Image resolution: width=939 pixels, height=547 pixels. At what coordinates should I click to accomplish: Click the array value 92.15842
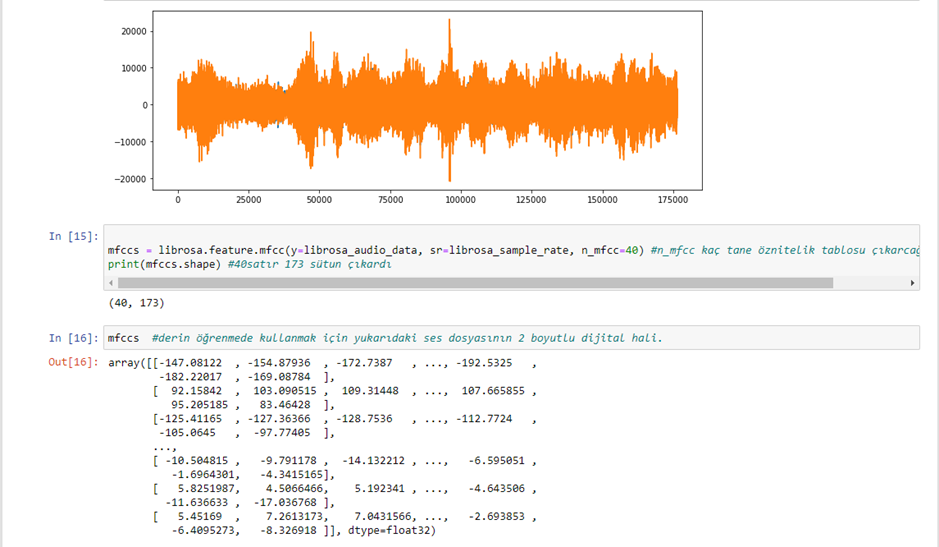(x=196, y=391)
